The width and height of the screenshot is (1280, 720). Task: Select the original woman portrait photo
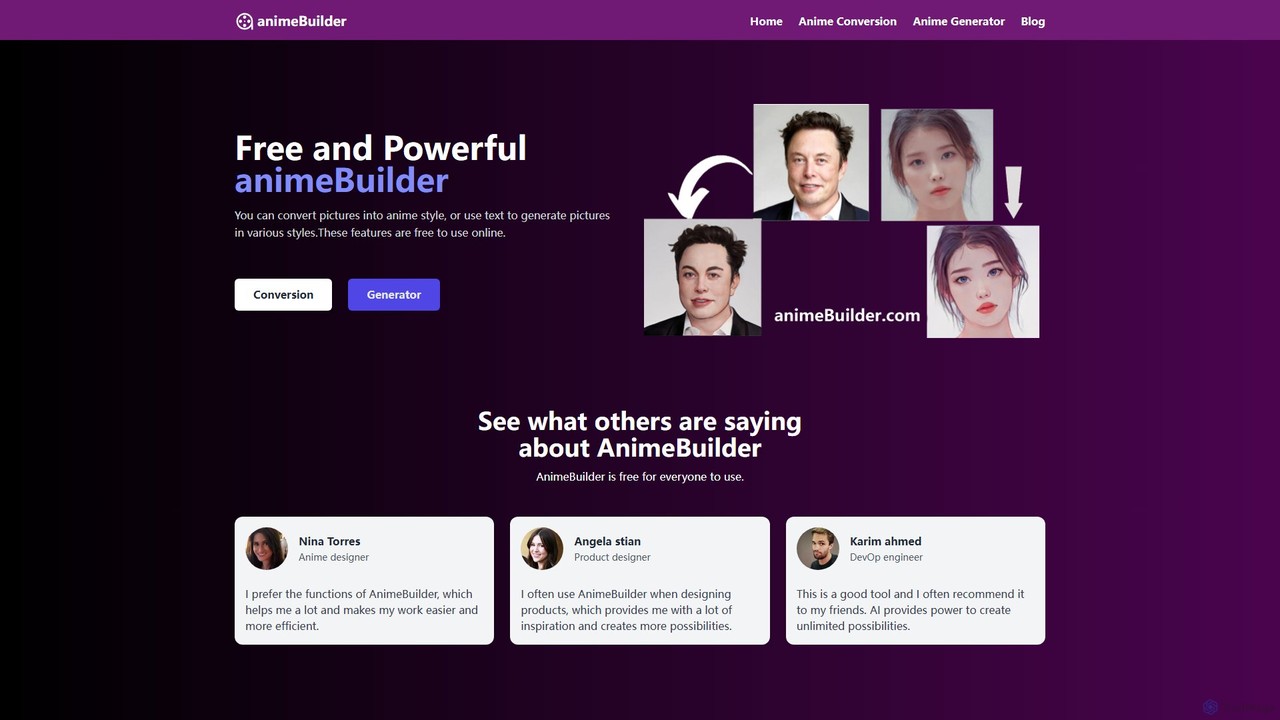pos(937,165)
